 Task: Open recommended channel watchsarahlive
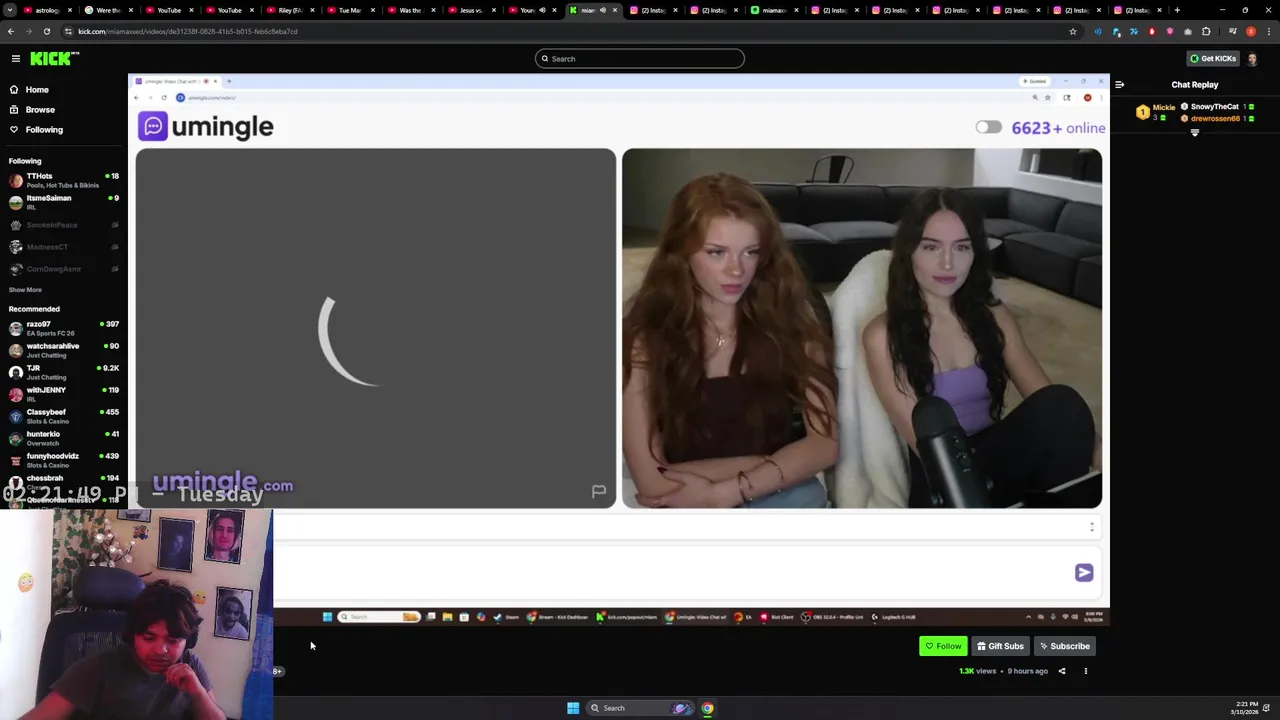tap(63, 350)
